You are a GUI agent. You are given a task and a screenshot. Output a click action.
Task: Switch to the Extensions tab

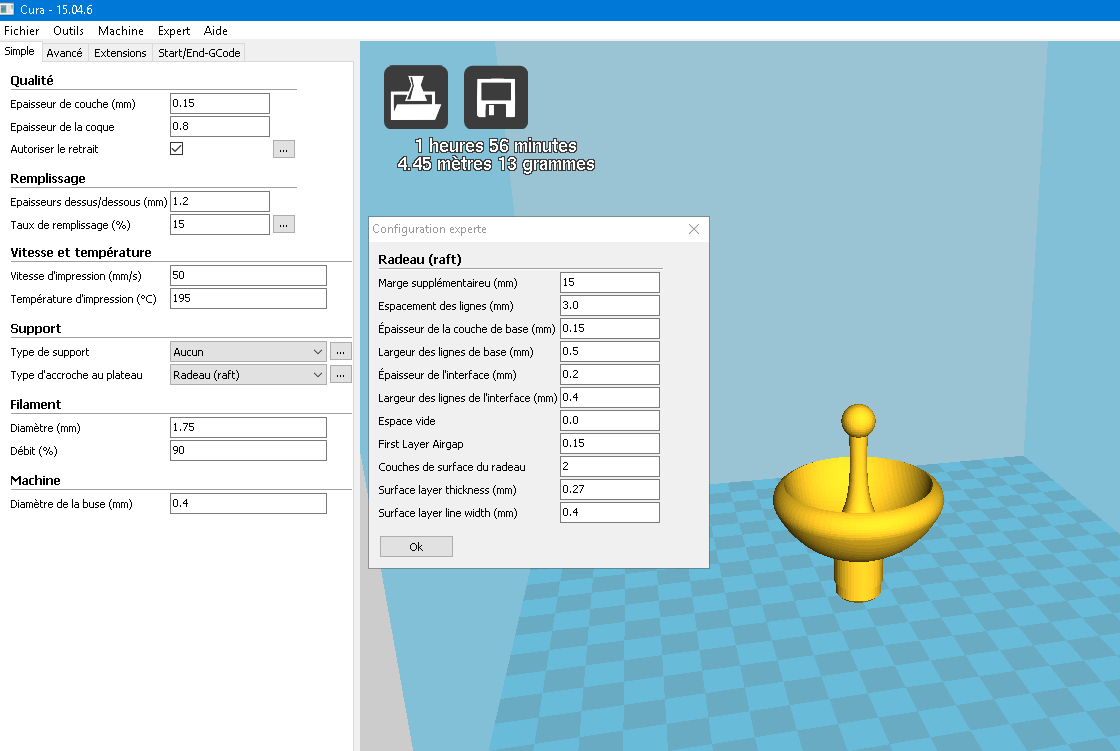coord(120,53)
